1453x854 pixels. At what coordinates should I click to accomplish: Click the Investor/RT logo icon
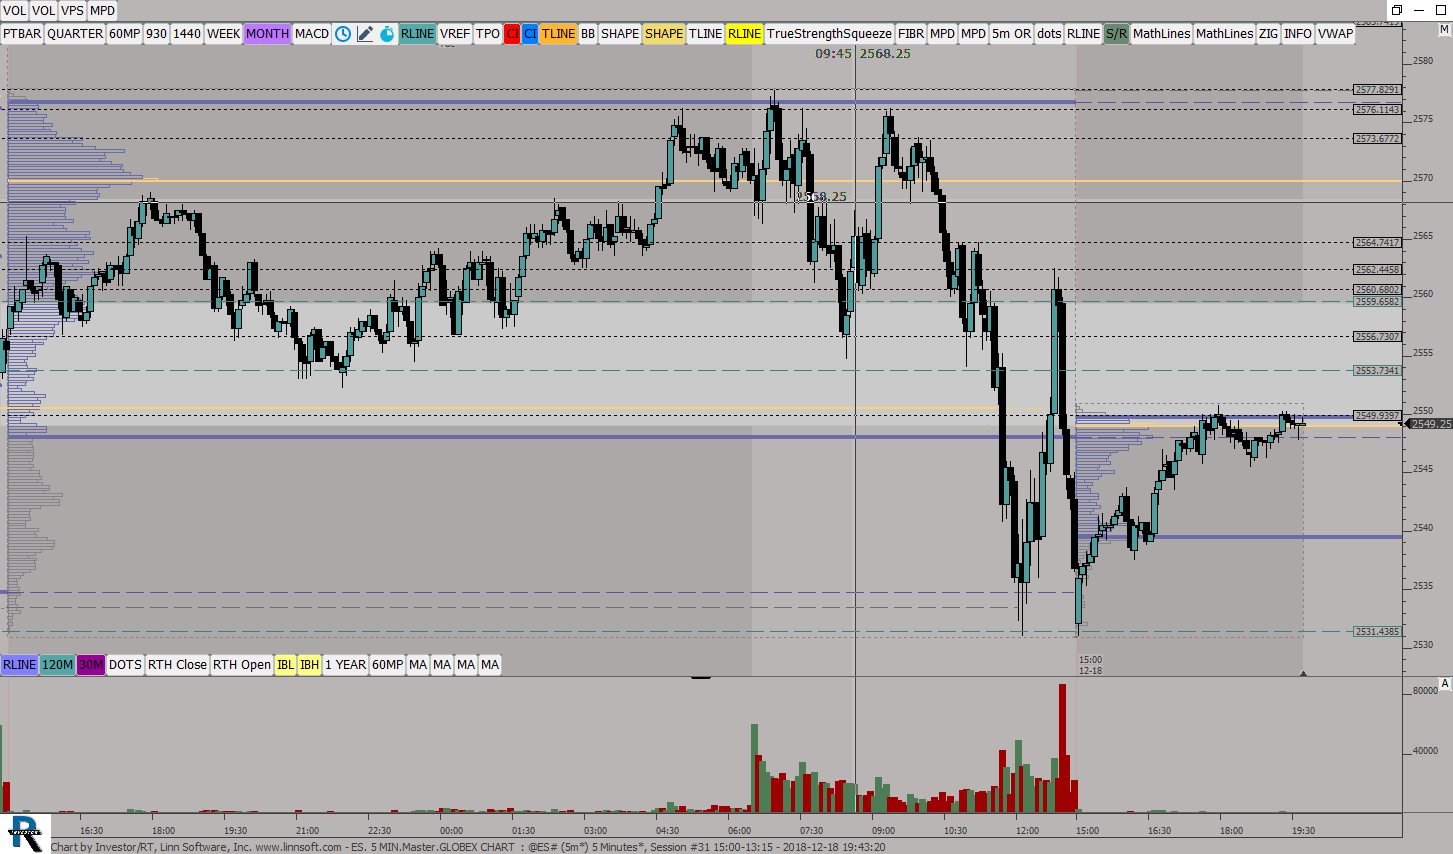25,834
